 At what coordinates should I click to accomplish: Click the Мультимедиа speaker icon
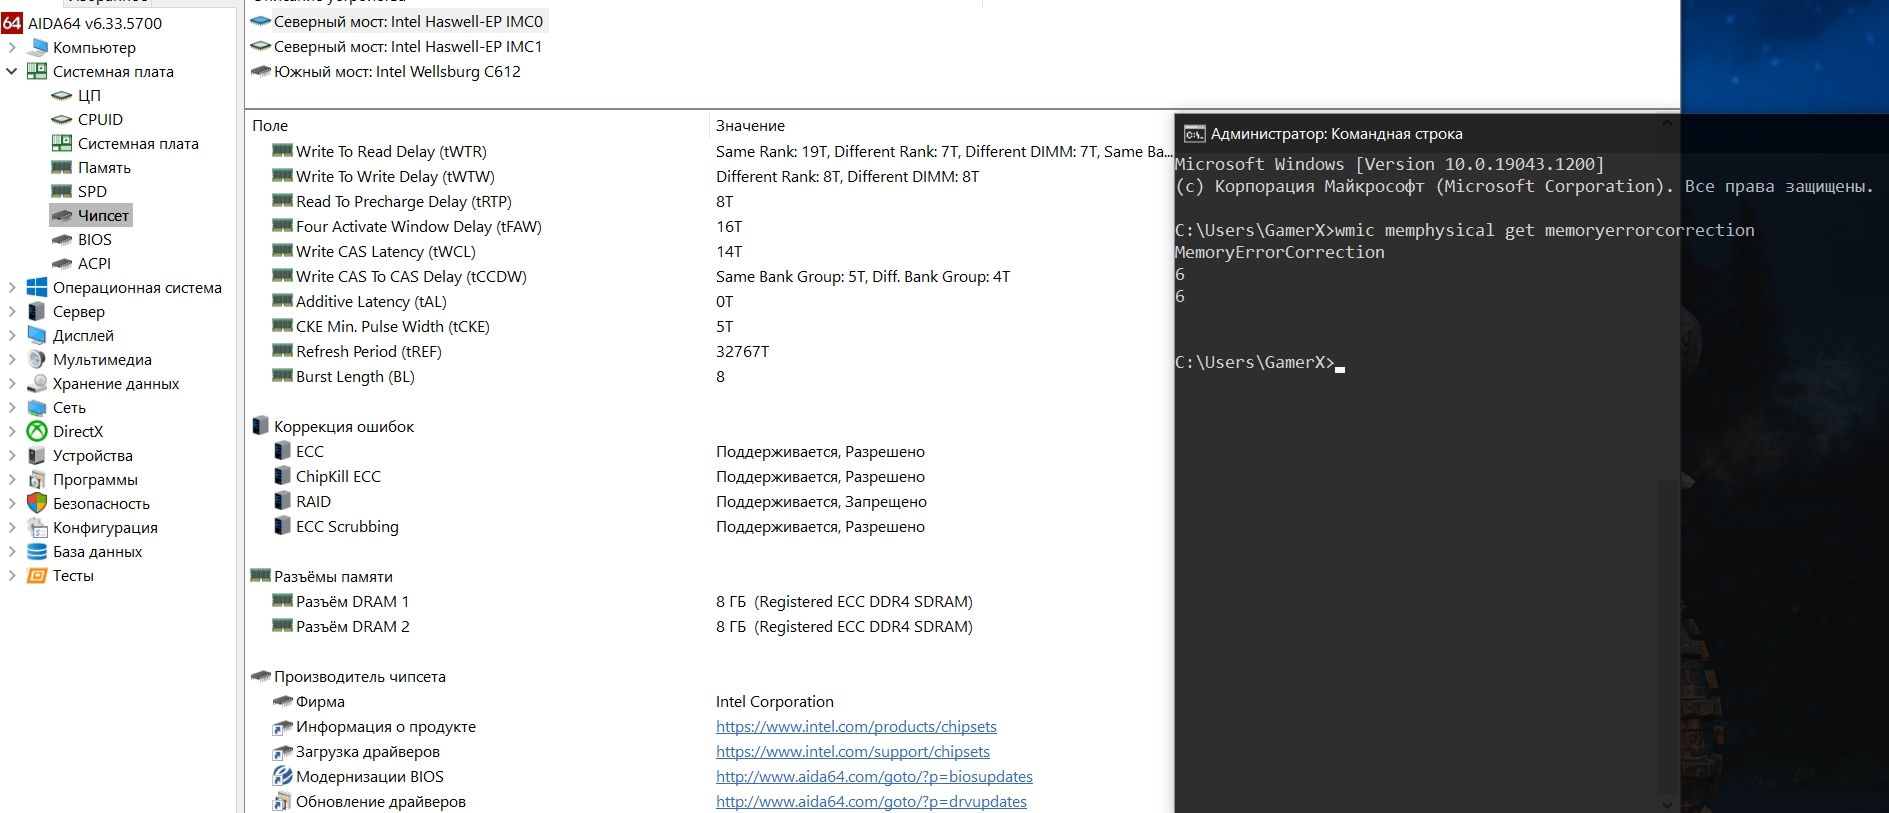point(37,359)
